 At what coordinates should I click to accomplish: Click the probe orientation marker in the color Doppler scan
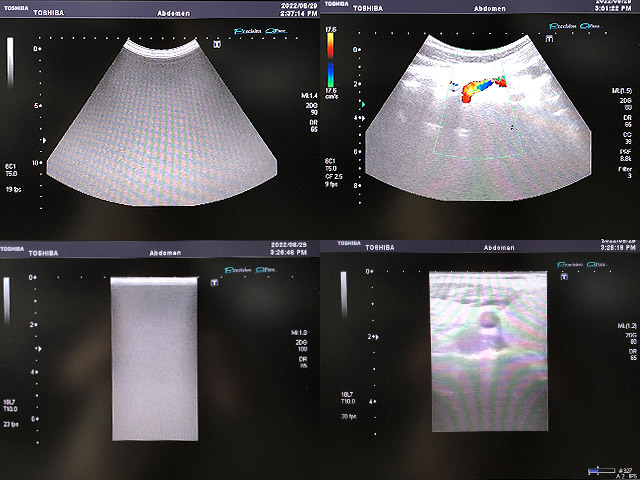pyautogui.click(x=549, y=39)
